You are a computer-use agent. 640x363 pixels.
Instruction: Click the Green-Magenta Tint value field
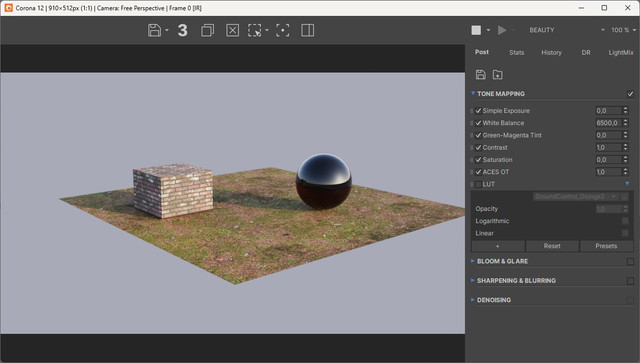point(608,135)
